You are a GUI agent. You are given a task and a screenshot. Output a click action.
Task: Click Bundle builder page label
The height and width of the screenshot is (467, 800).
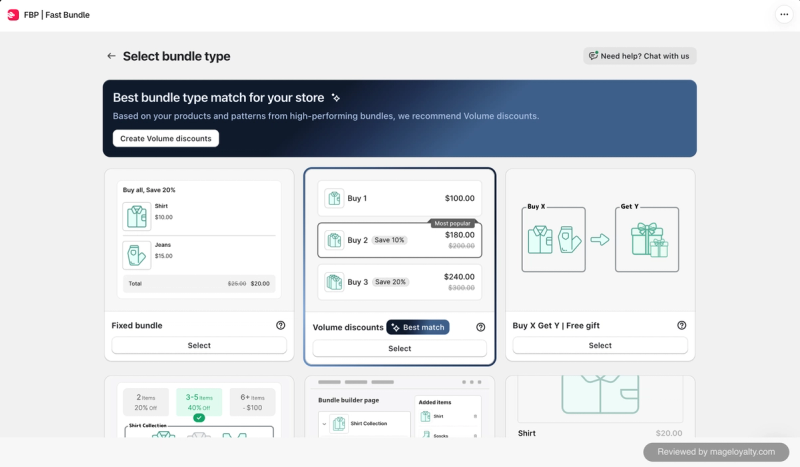point(348,400)
